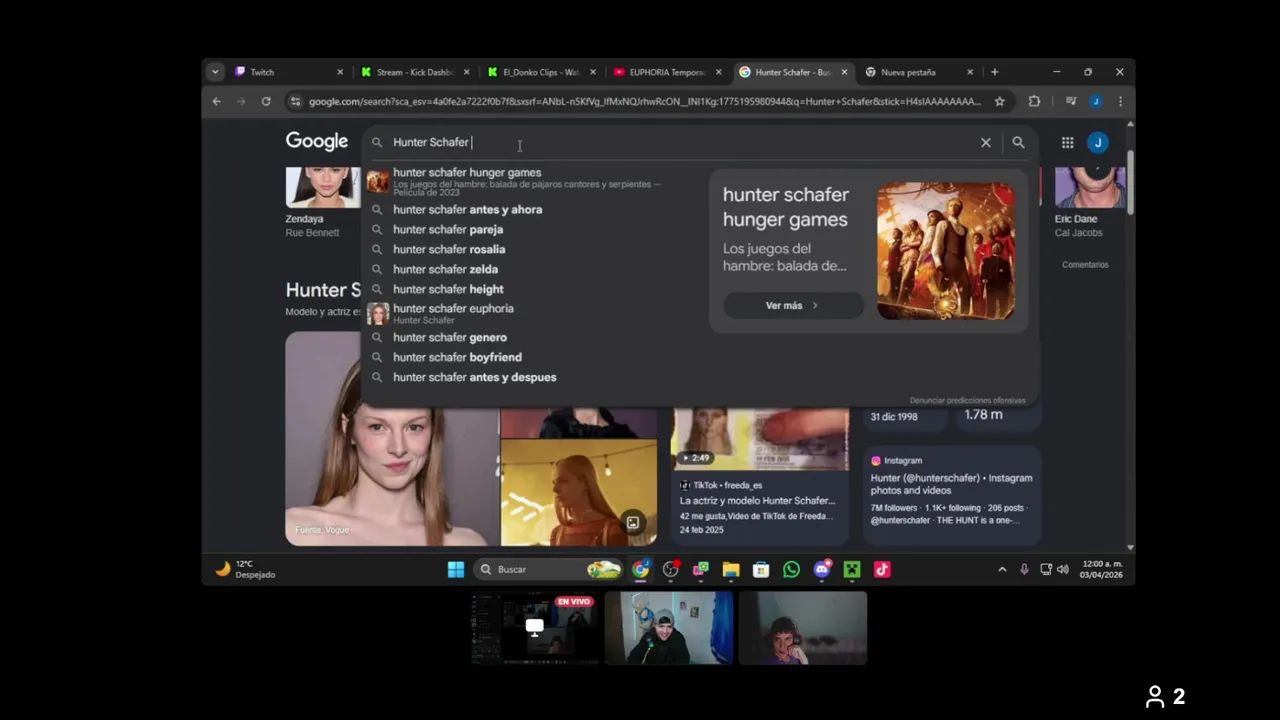Switch to Nueva pestaña tab
The width and height of the screenshot is (1280, 720).
919,72
